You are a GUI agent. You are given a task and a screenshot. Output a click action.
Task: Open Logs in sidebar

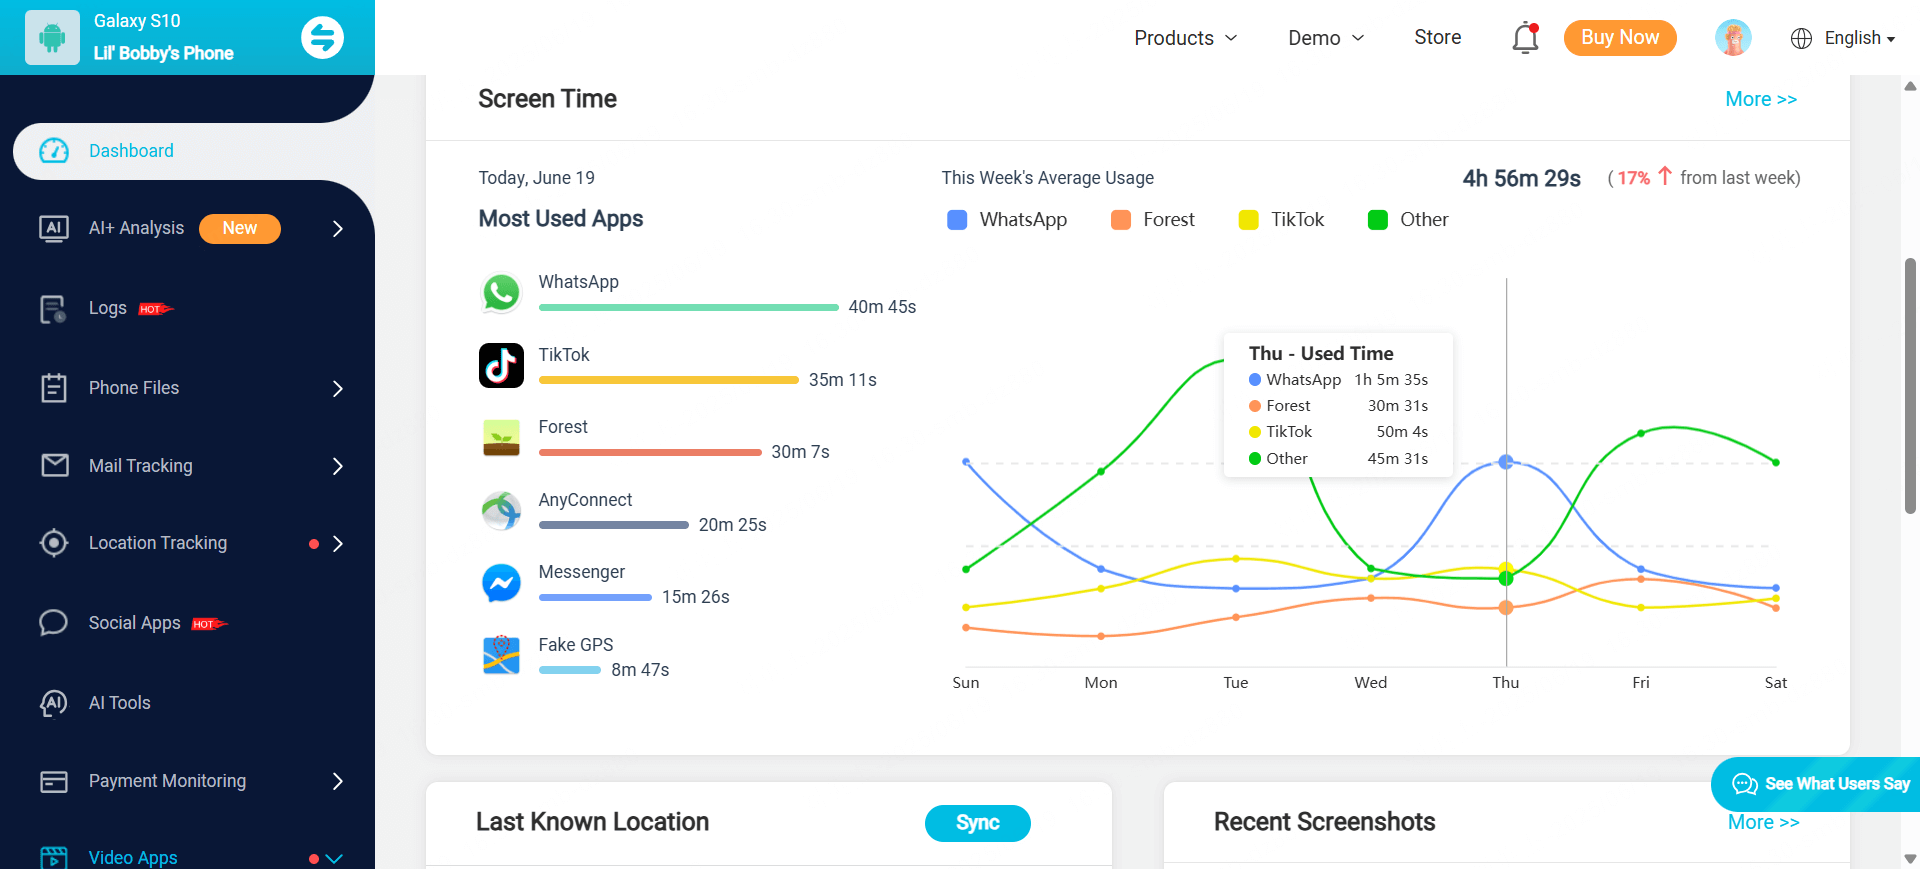click(108, 308)
